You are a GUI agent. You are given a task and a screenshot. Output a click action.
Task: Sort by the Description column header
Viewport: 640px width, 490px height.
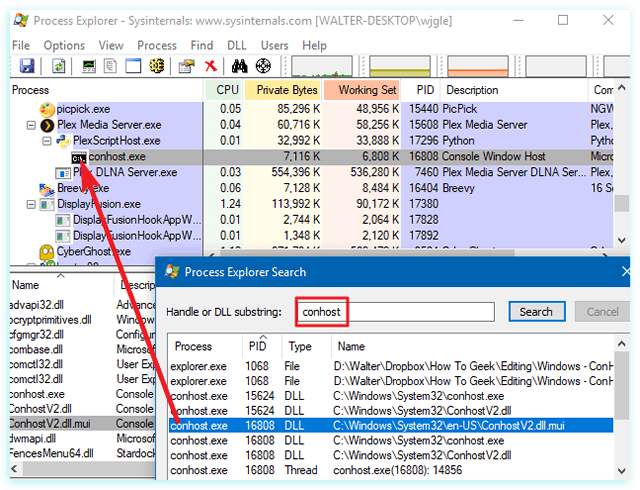coord(514,90)
